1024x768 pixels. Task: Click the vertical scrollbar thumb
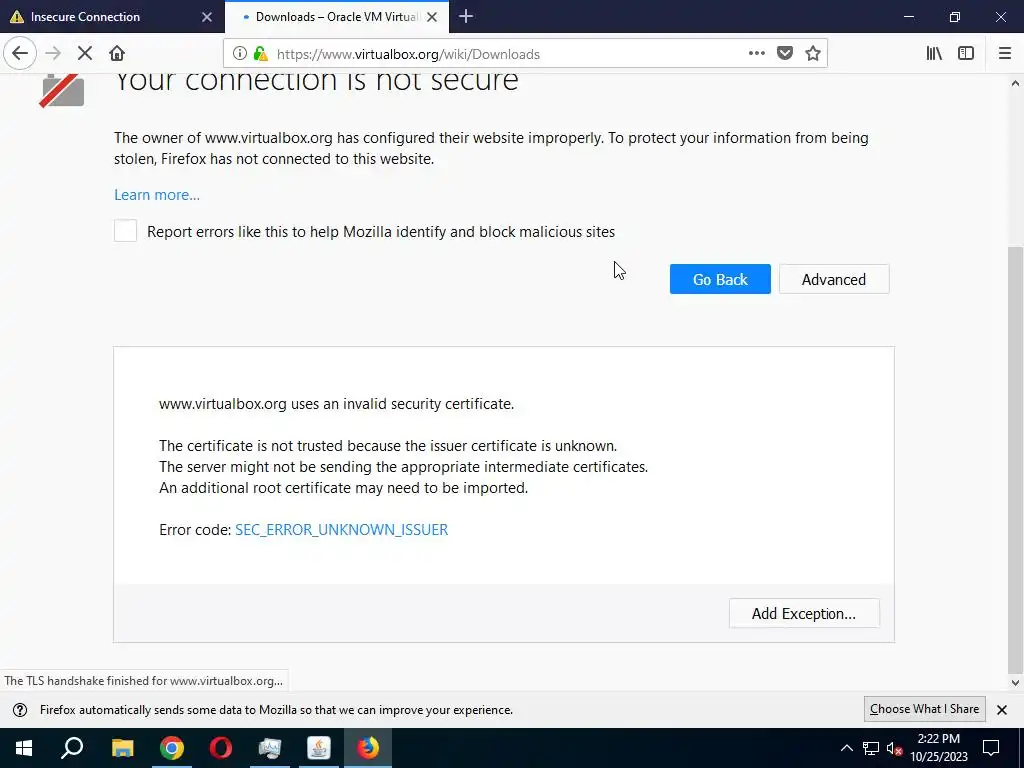[1015, 458]
